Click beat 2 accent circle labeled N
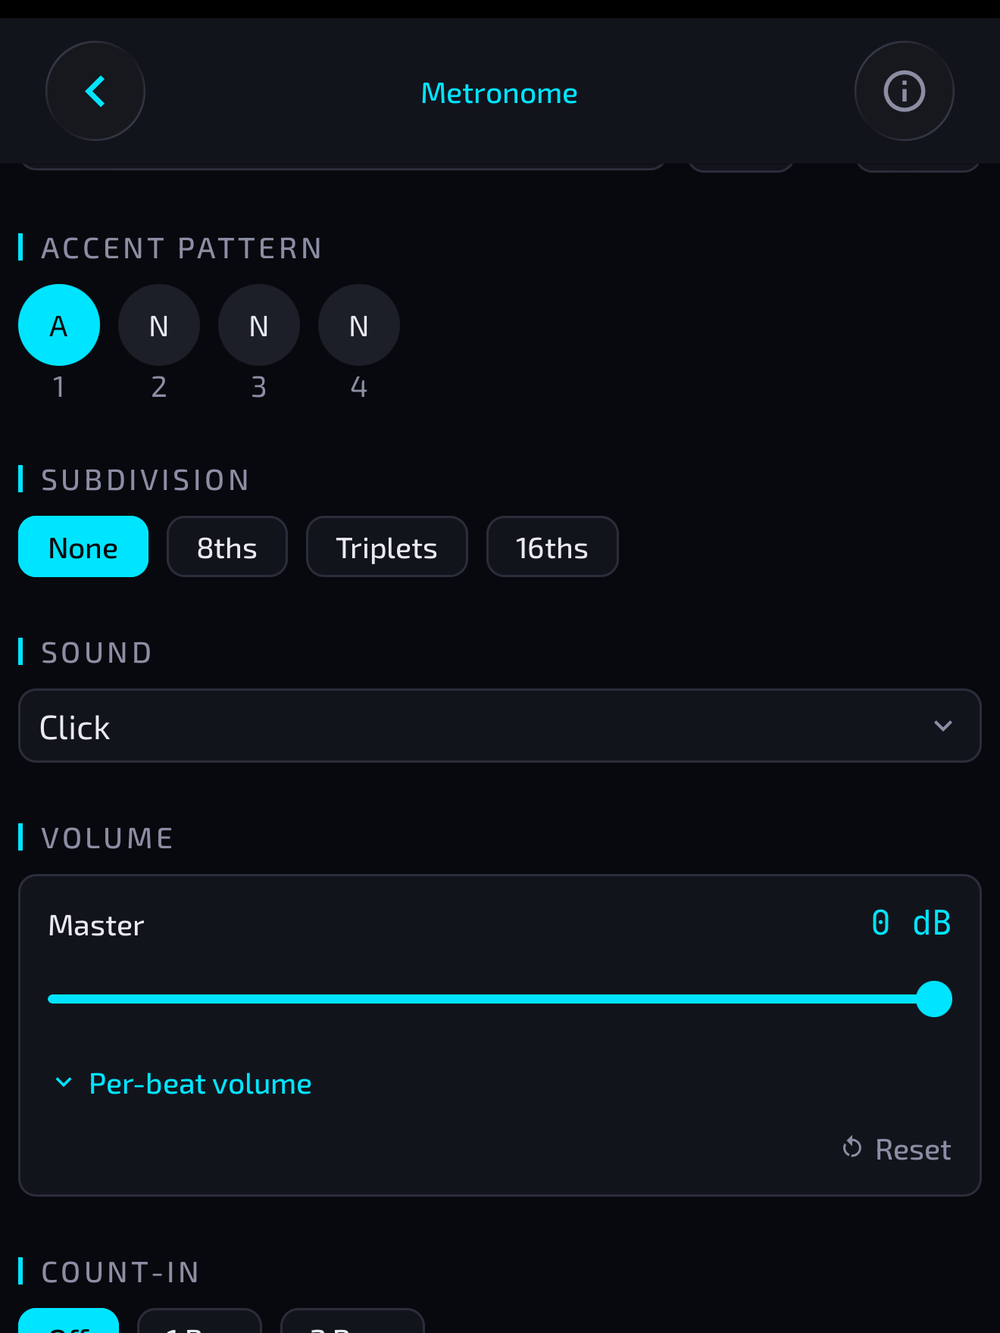1000x1333 pixels. coord(158,325)
